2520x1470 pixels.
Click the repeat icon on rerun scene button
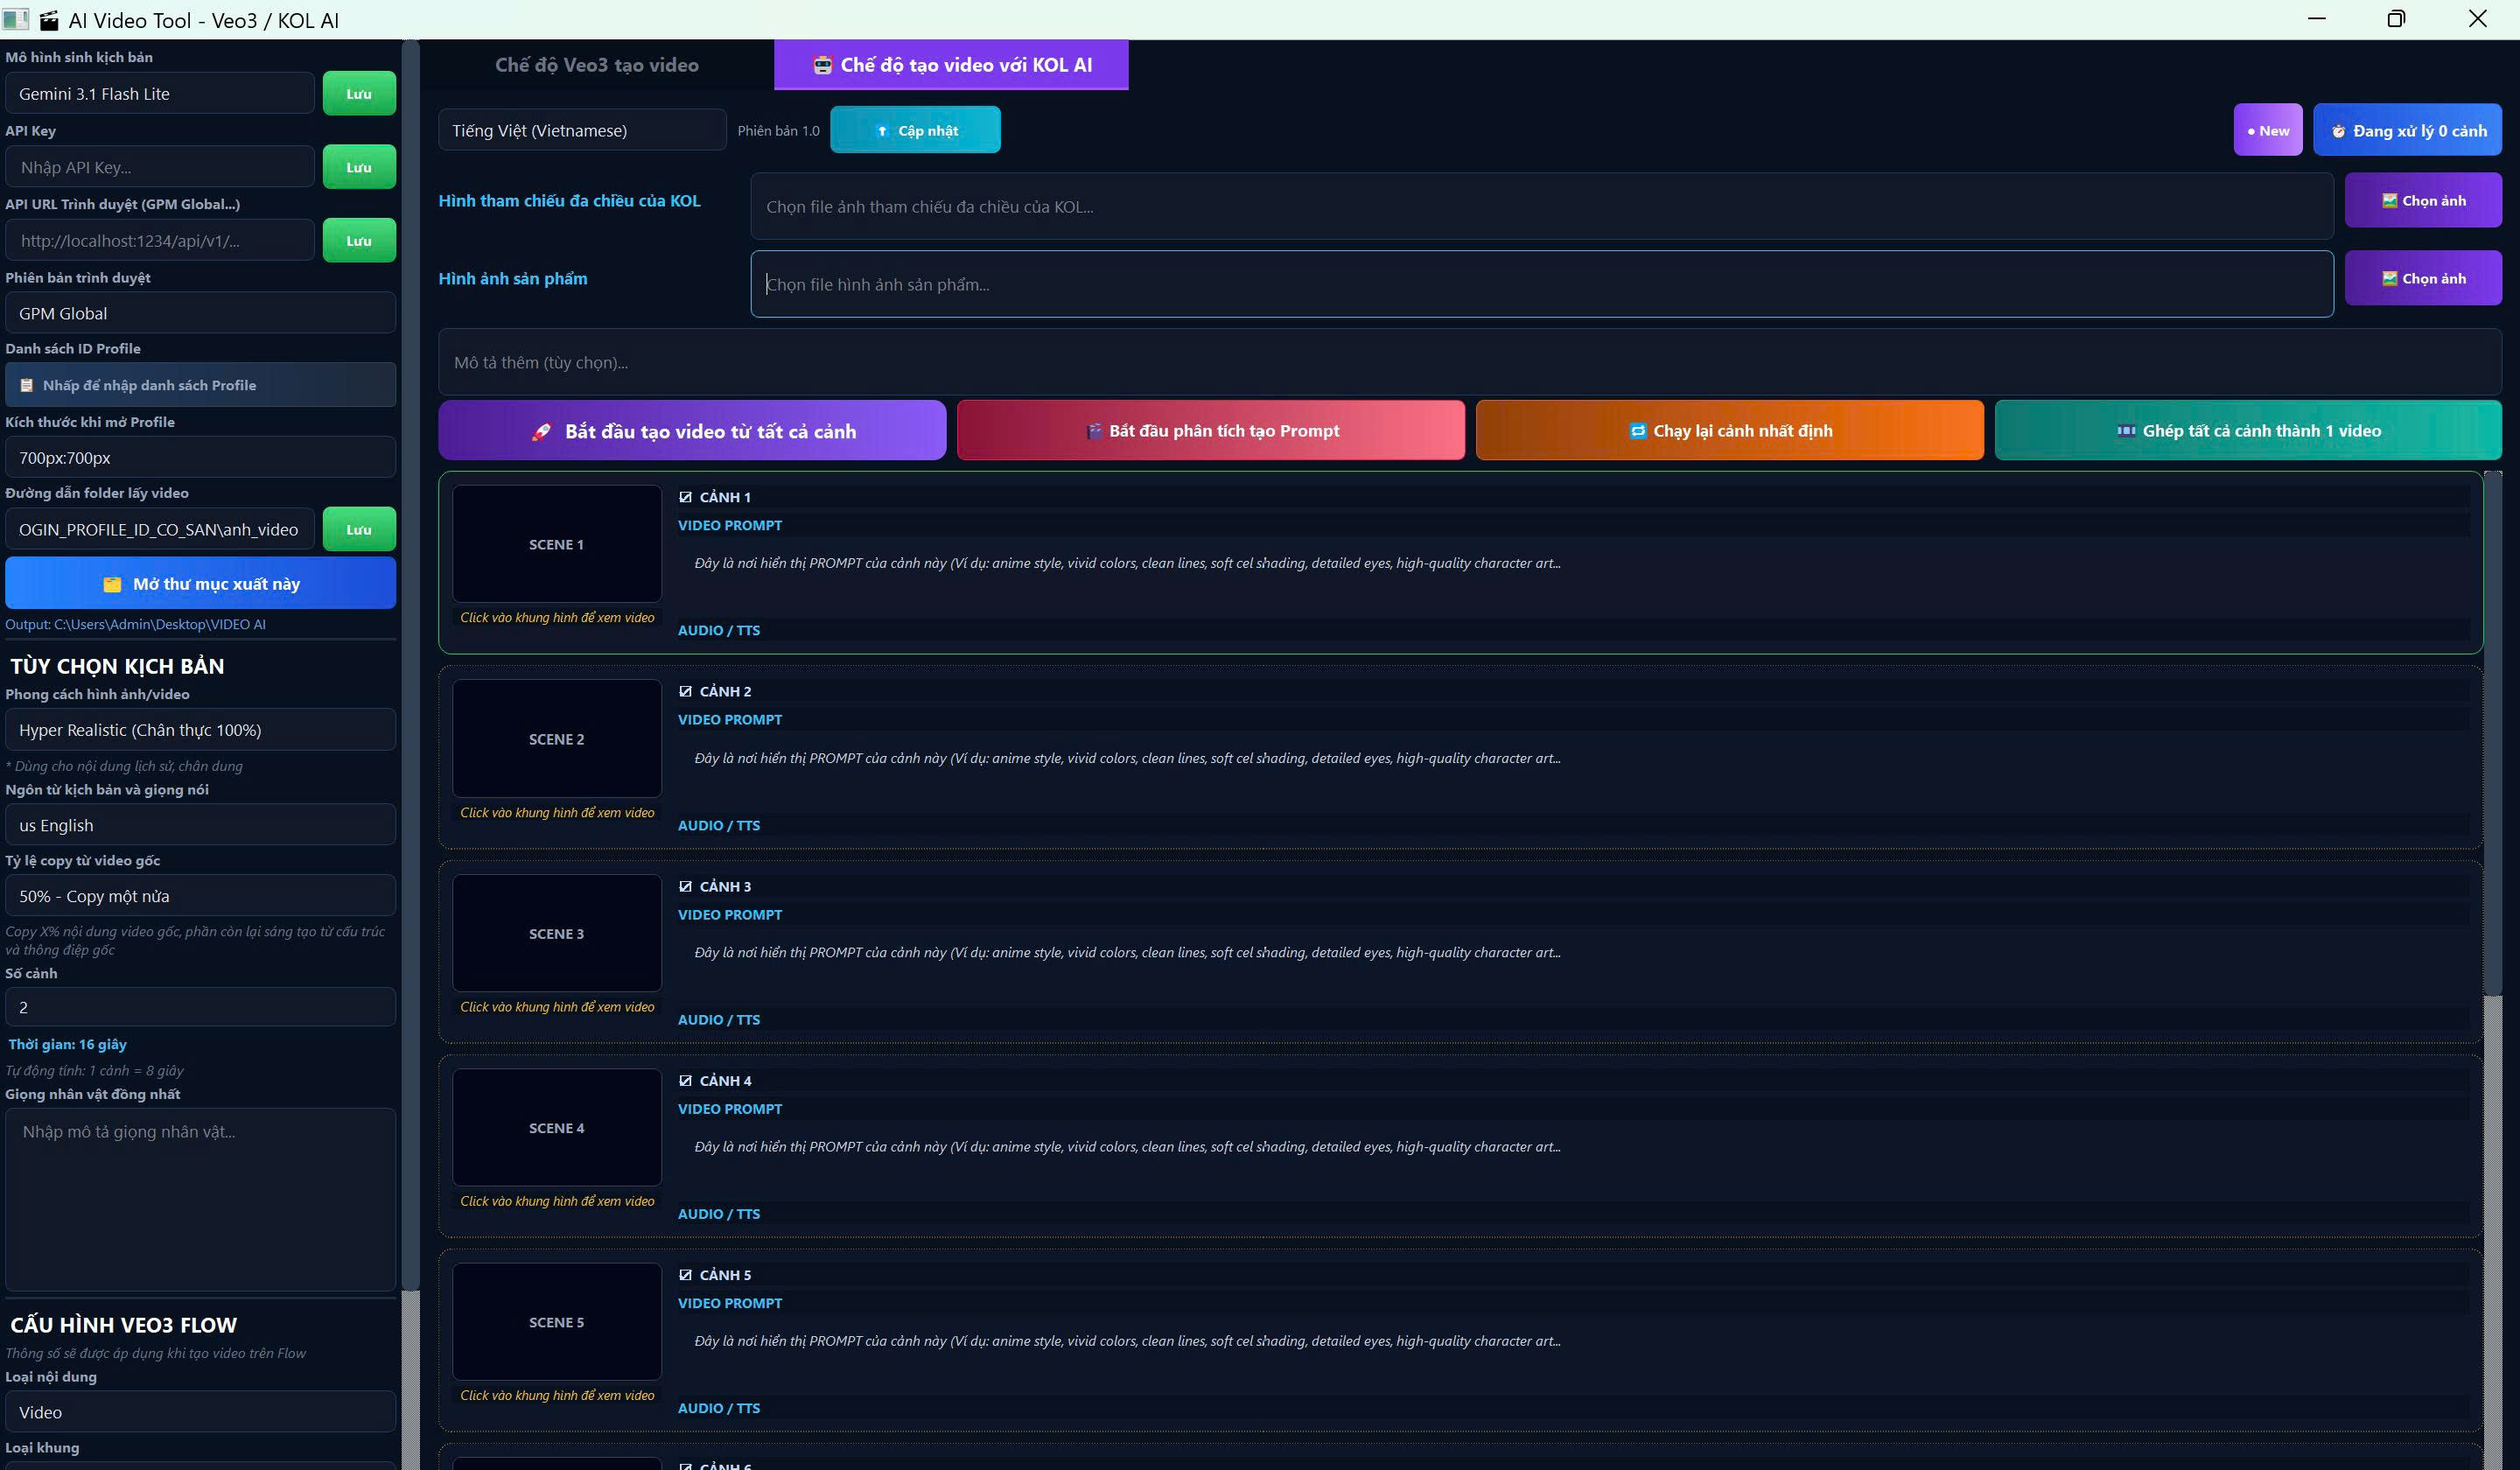(1638, 431)
